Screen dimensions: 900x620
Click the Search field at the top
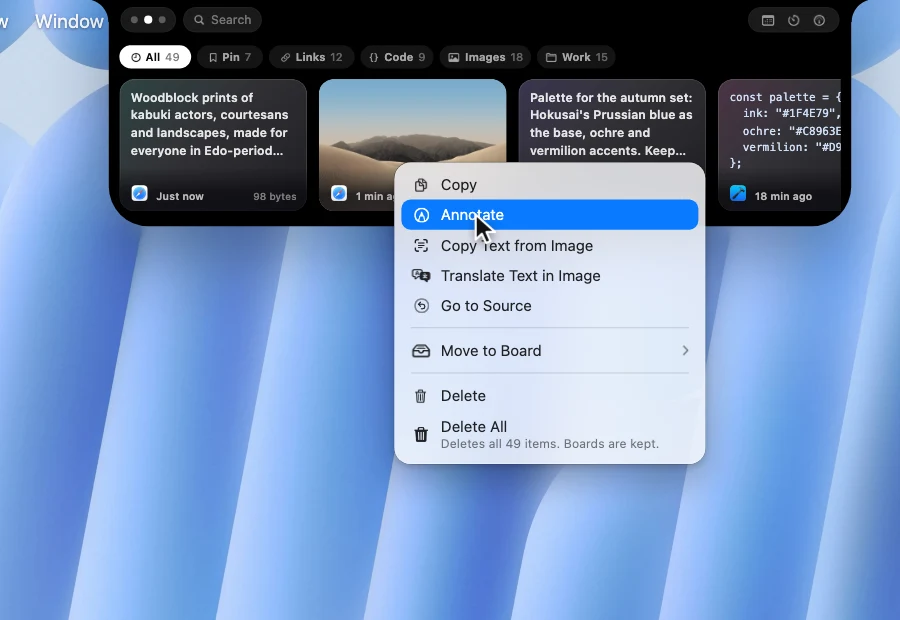[x=222, y=20]
